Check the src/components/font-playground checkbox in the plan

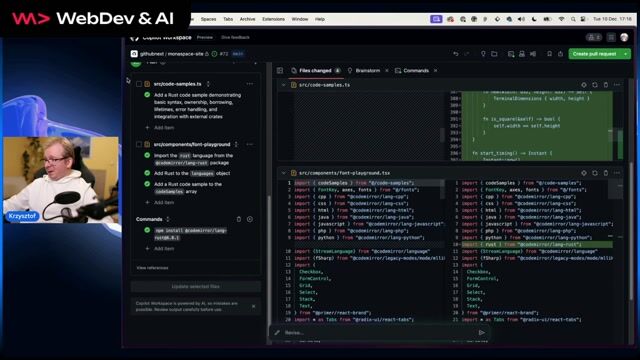coord(139,144)
